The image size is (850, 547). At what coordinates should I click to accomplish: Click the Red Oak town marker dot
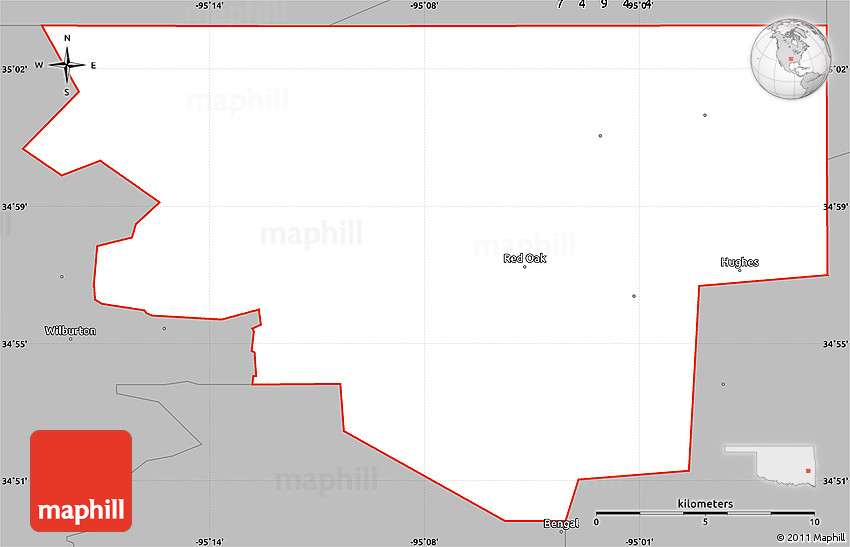[524, 267]
